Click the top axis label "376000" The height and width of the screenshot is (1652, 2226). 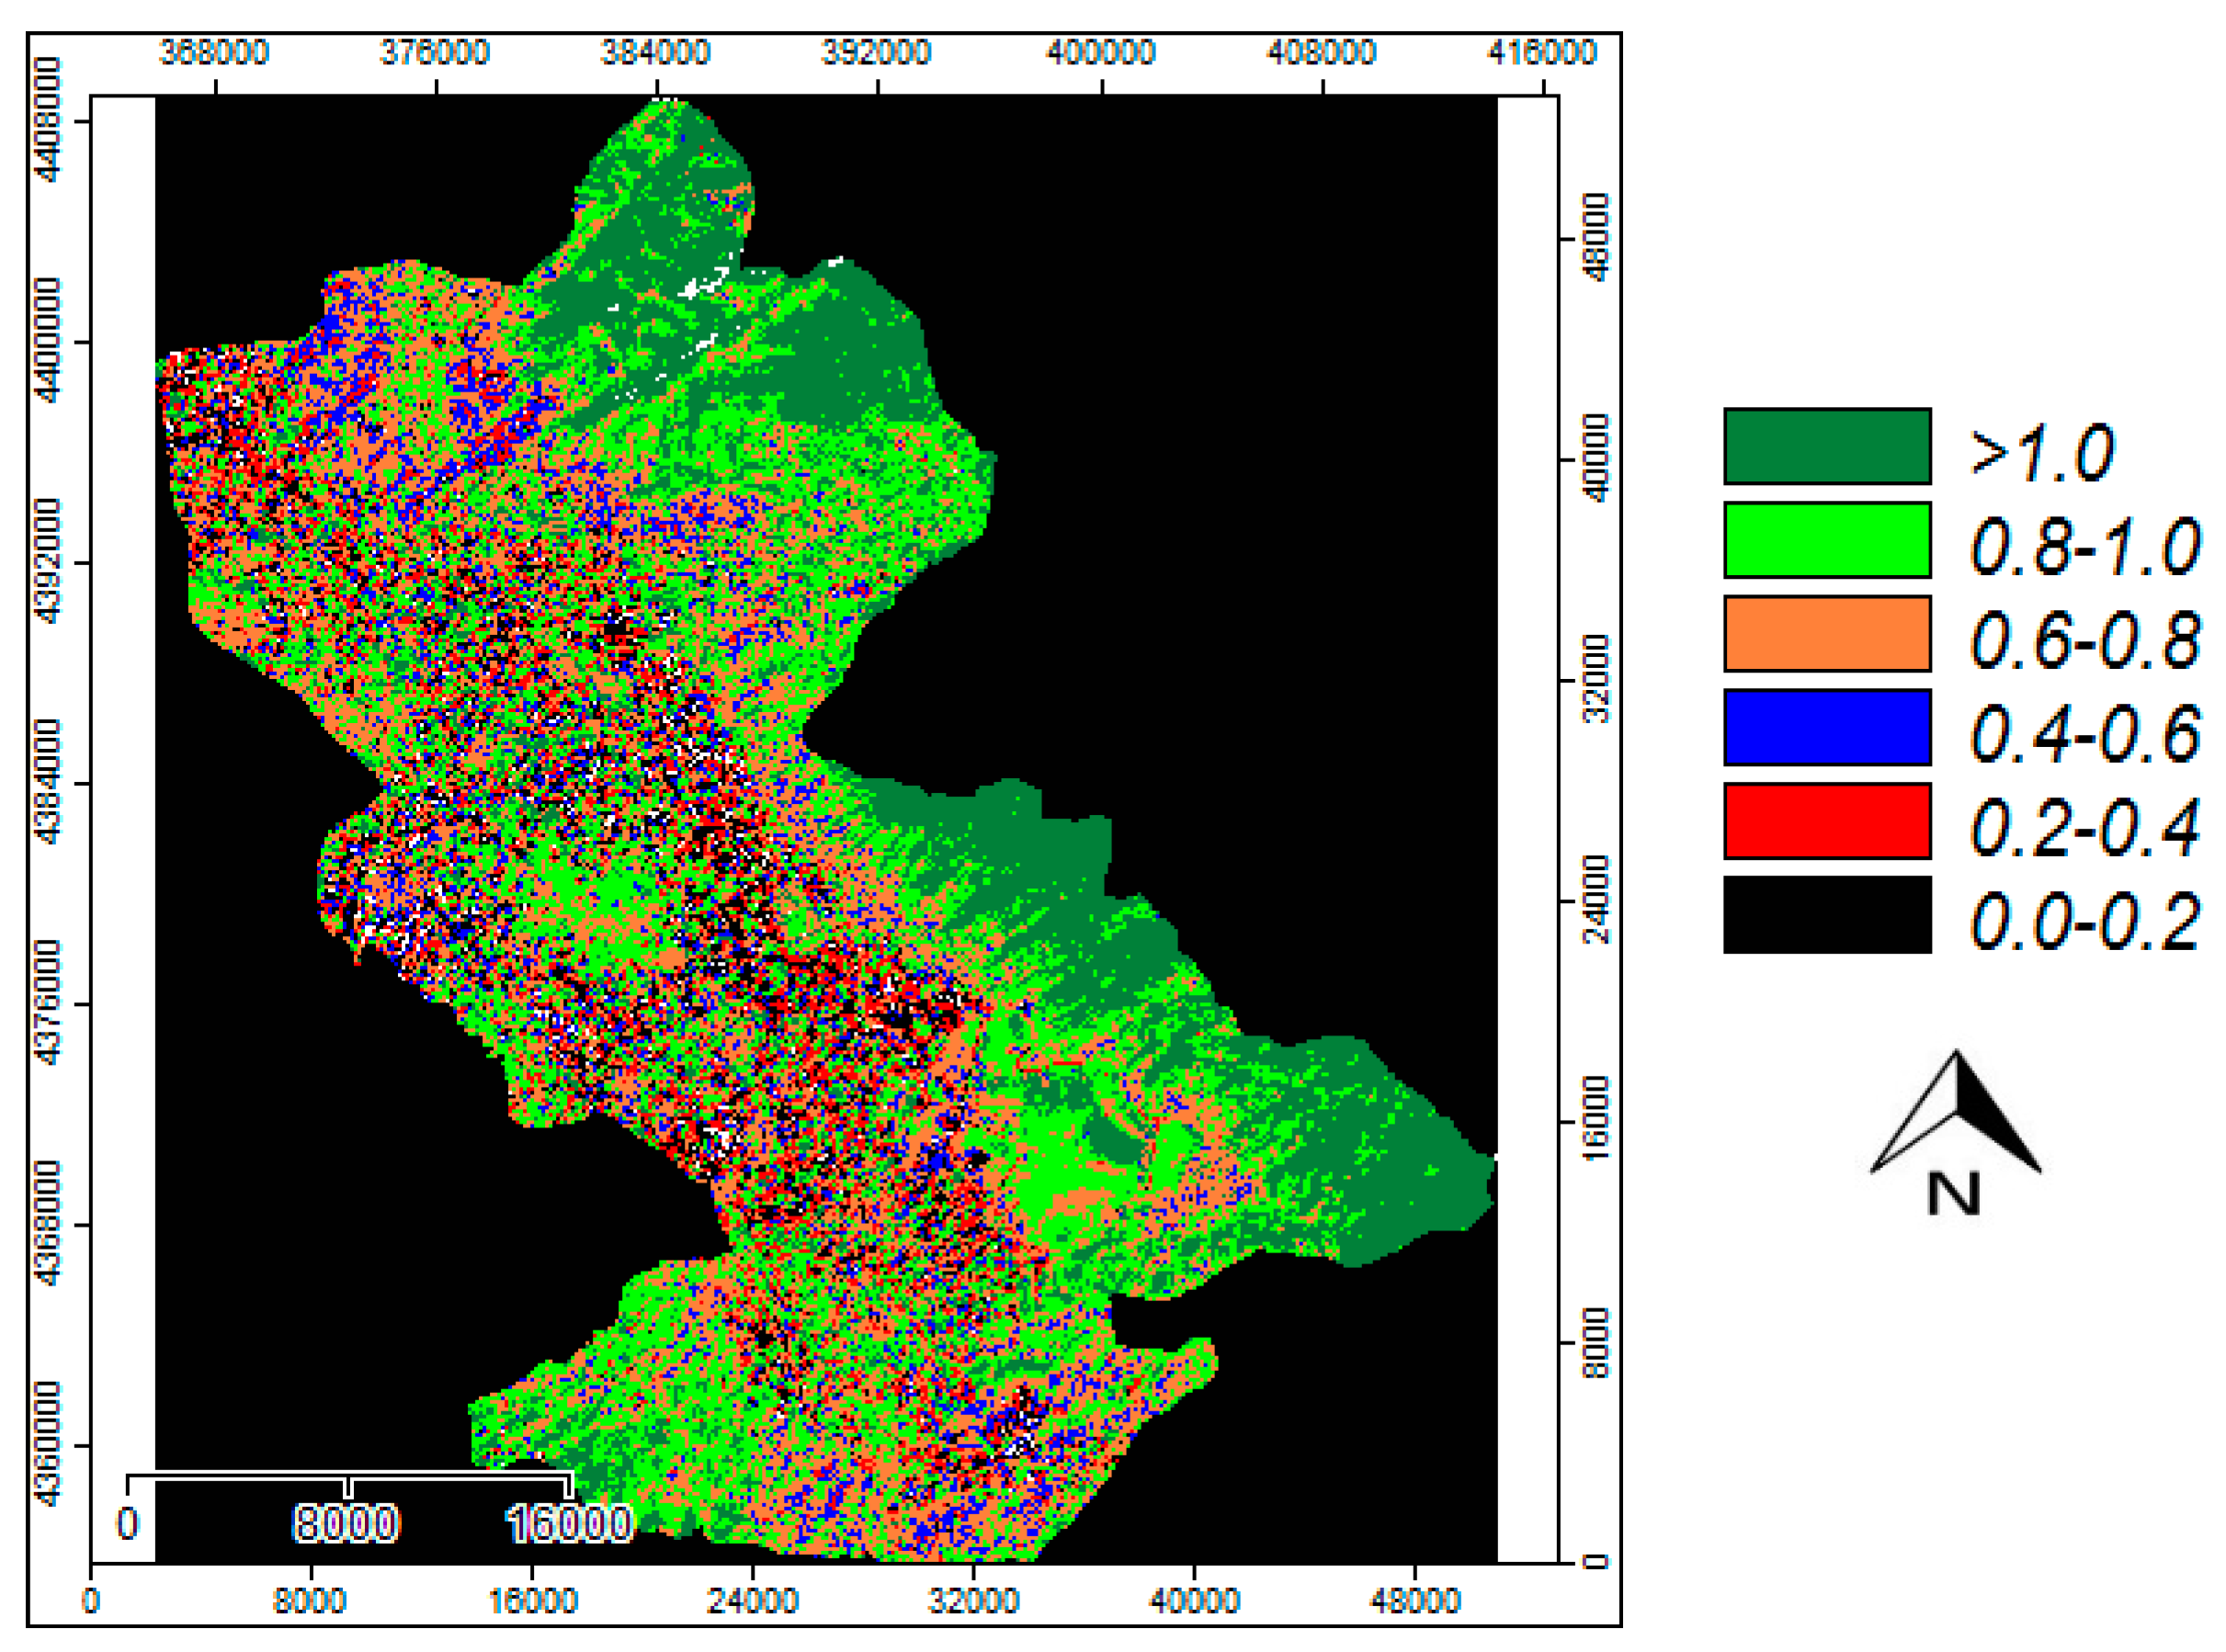(435, 52)
